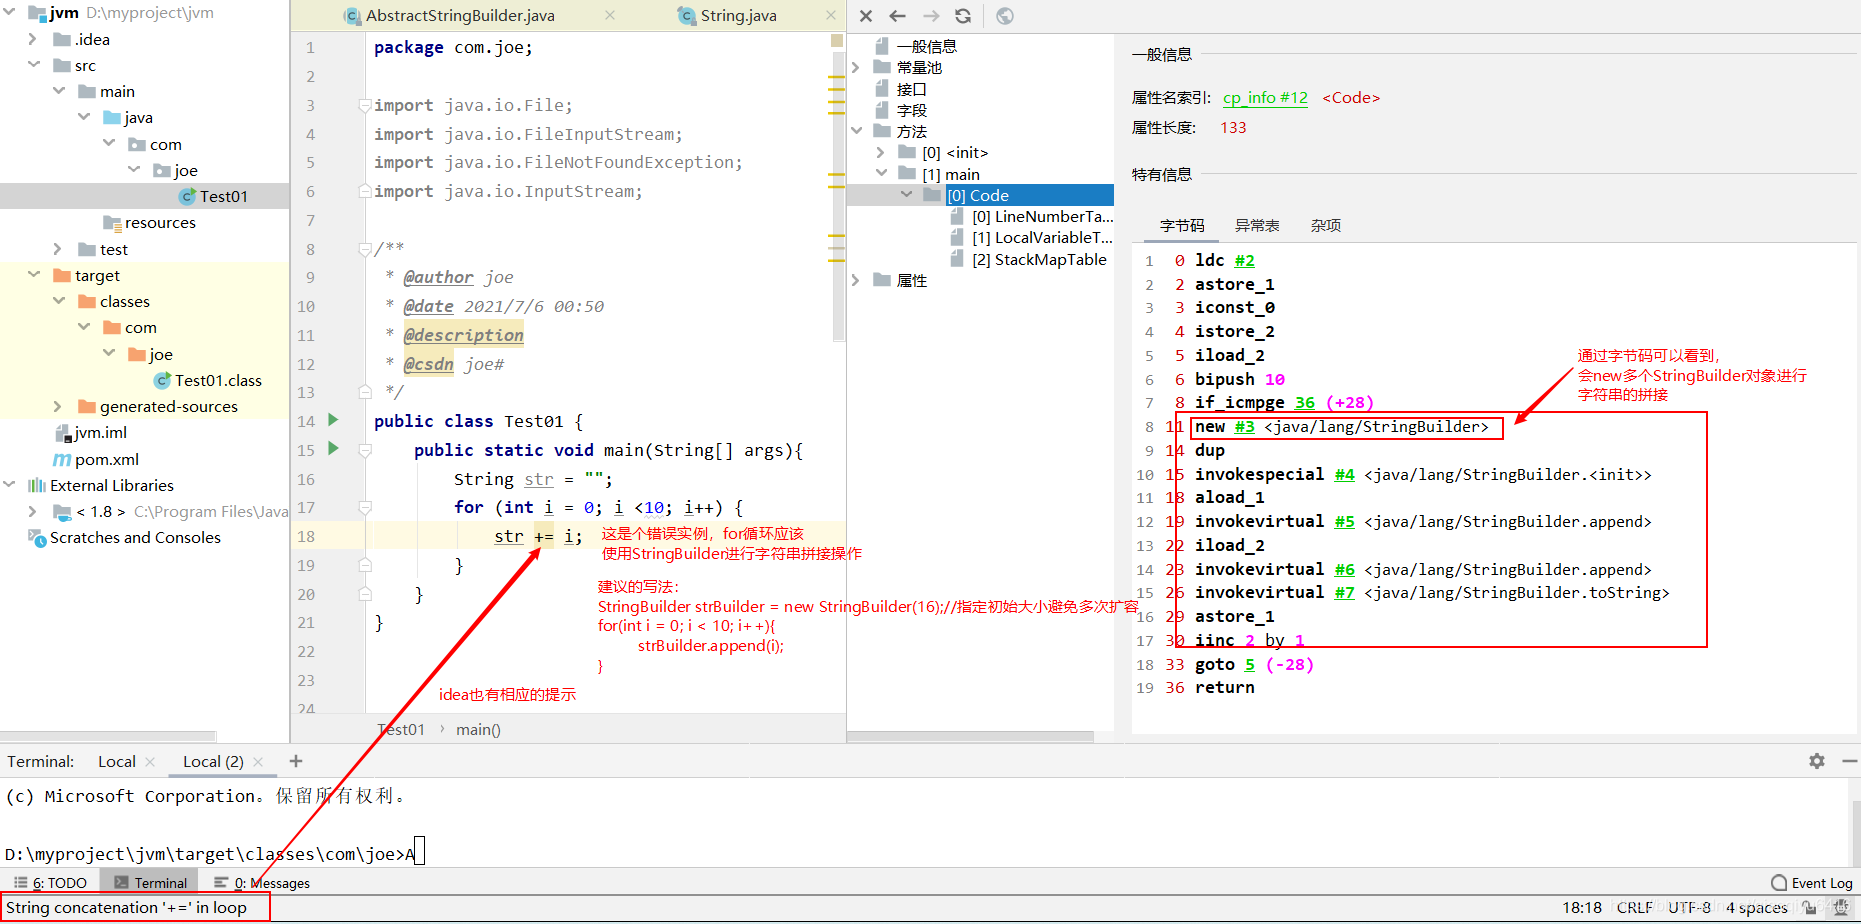Follow constant pool link #2 of ldc

[x=1245, y=260]
